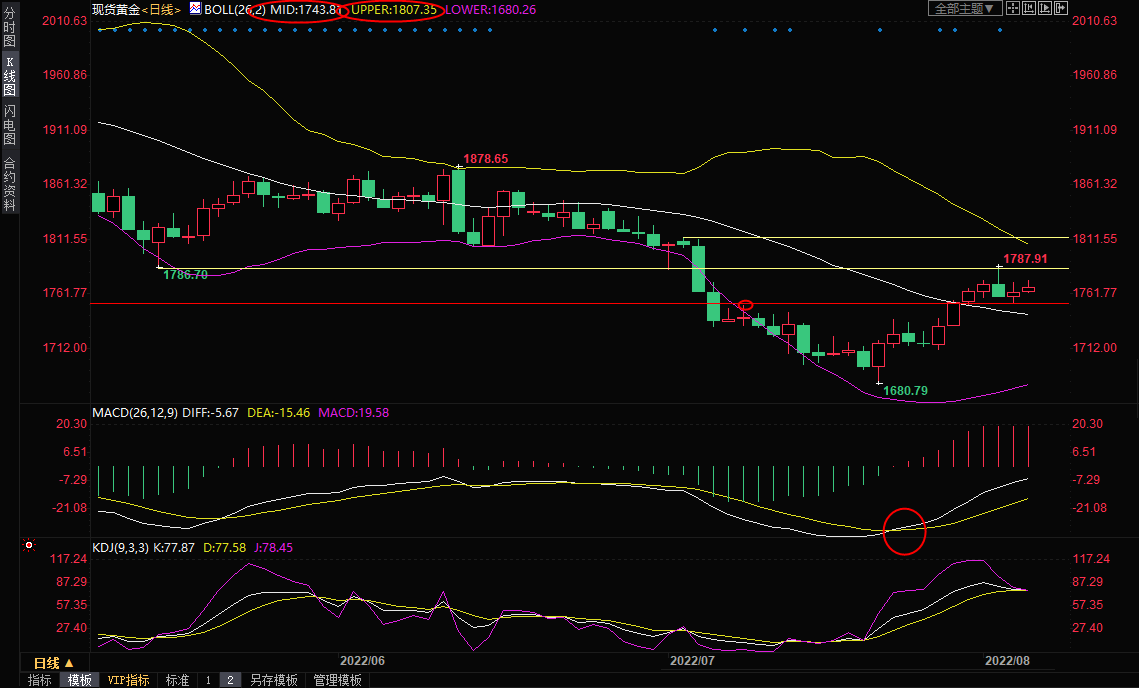
Task: Select the VIP指标 tab
Action: [x=129, y=680]
